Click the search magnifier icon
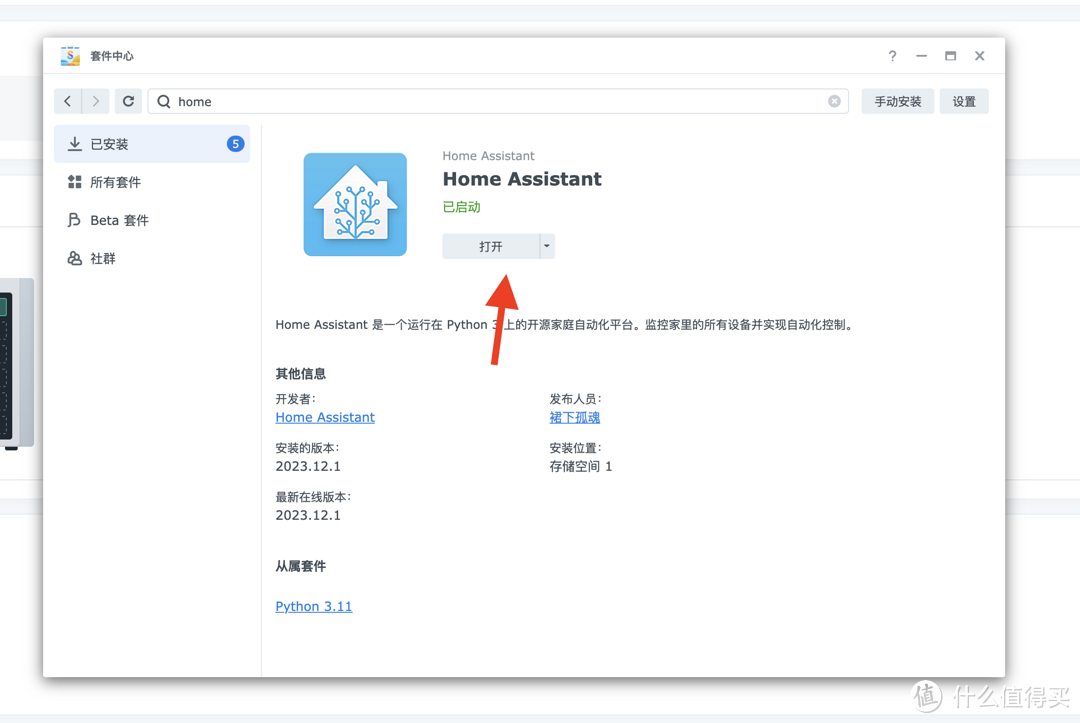 click(x=164, y=101)
